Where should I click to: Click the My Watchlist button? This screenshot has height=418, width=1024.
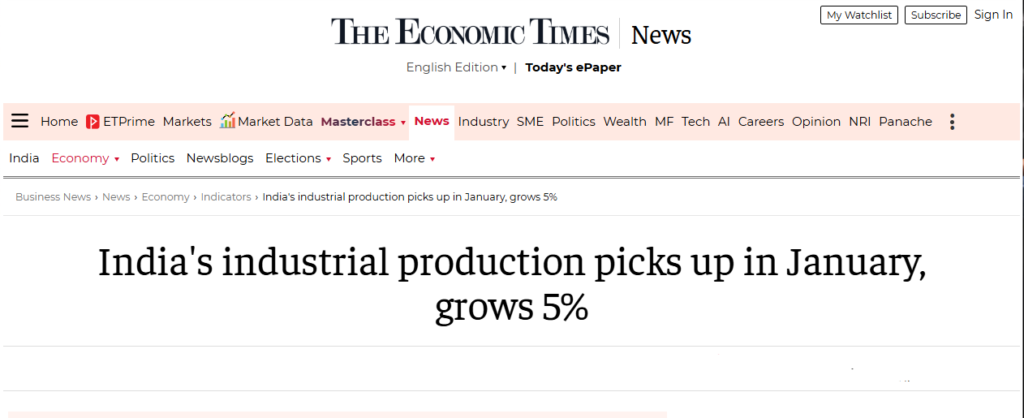pyautogui.click(x=859, y=15)
